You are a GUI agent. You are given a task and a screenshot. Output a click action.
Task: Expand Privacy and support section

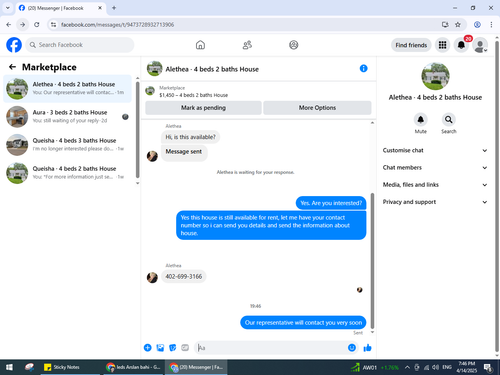(435, 202)
